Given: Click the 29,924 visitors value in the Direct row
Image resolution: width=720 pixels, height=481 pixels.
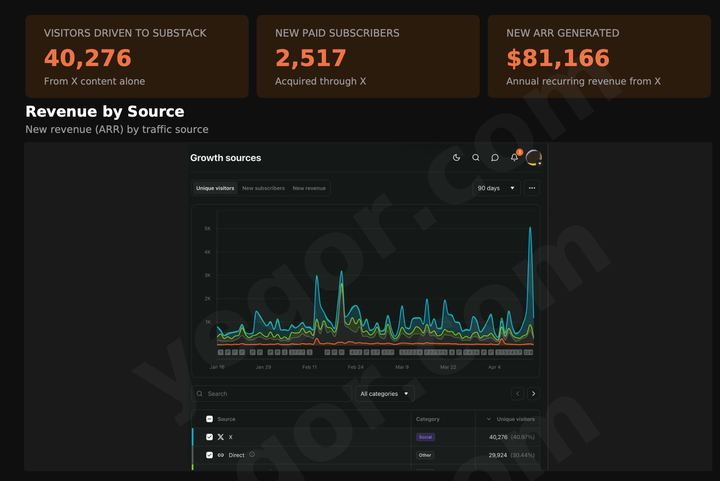Looking at the screenshot, I should pyautogui.click(x=498, y=455).
